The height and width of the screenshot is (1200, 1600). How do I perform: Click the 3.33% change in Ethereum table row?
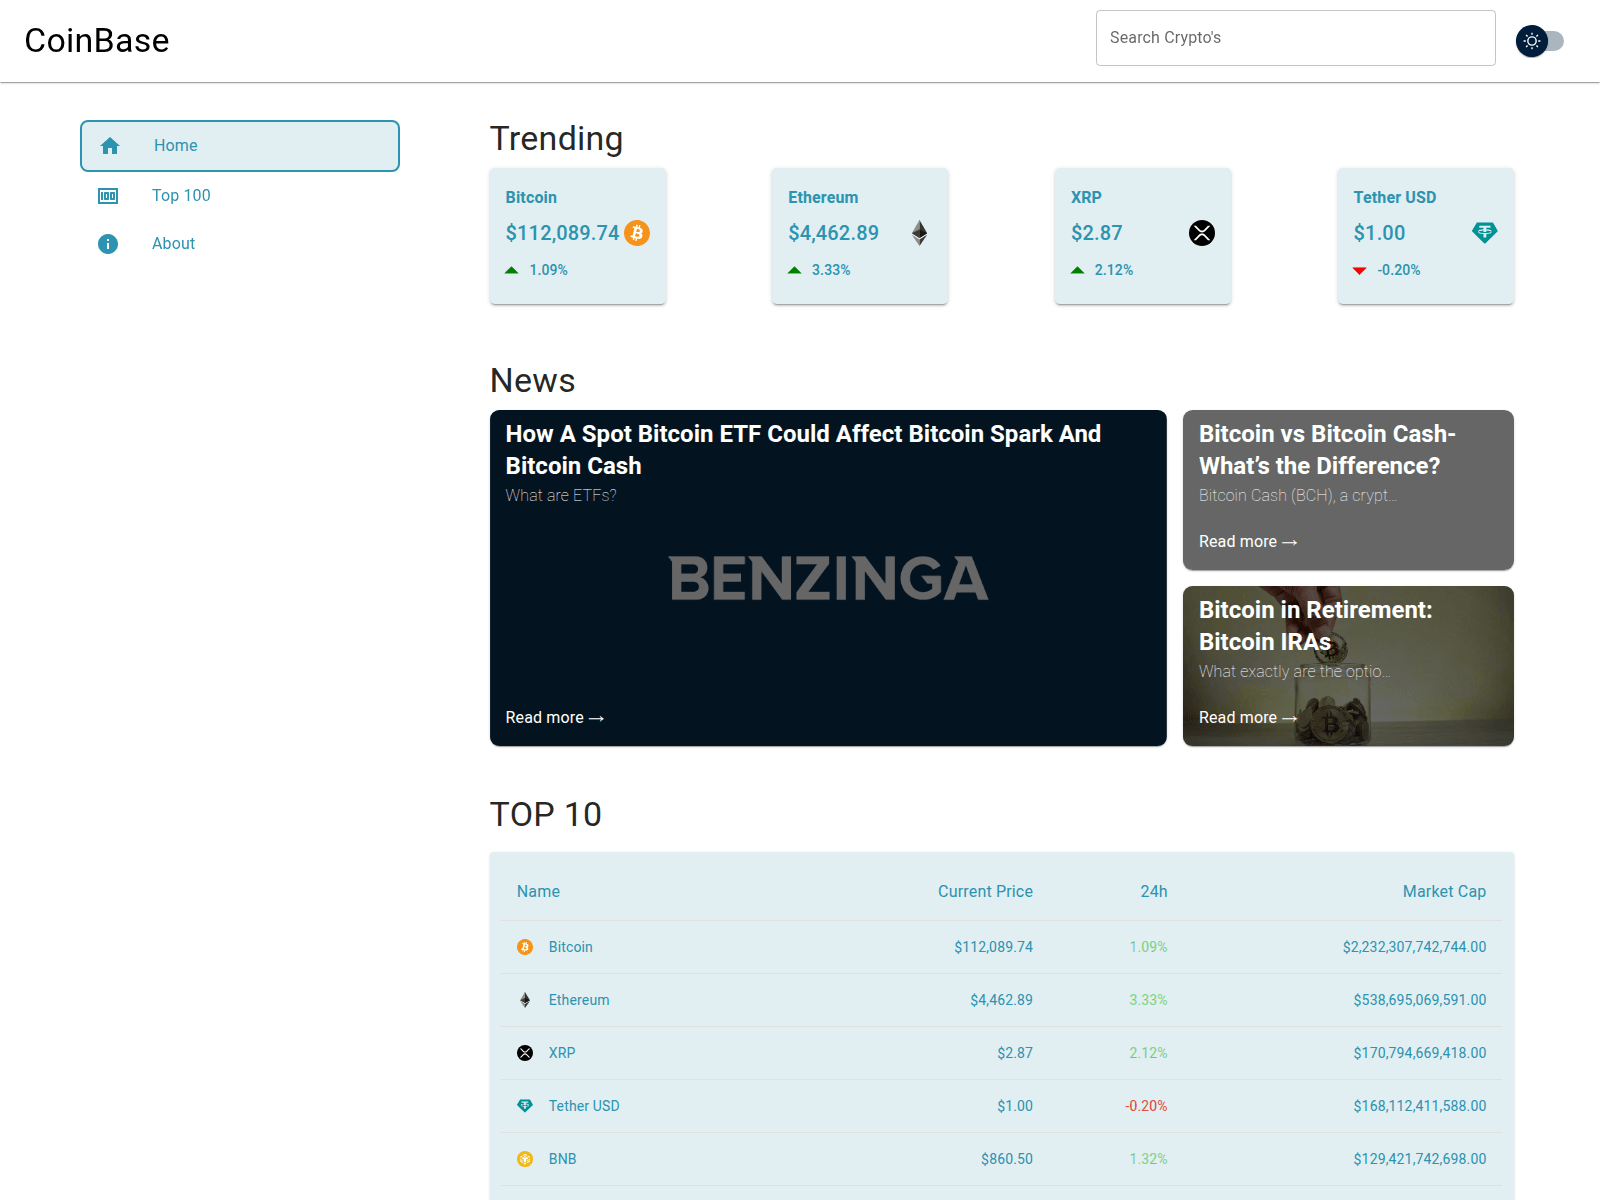pyautogui.click(x=1148, y=1000)
